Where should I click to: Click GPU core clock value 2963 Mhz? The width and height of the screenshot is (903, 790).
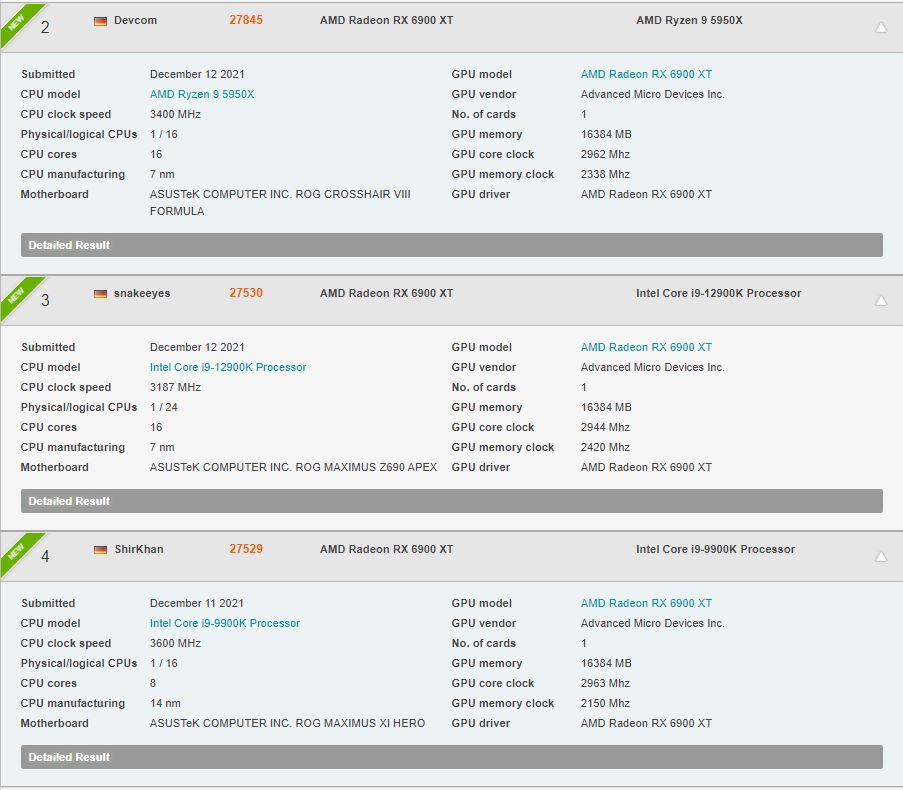605,683
